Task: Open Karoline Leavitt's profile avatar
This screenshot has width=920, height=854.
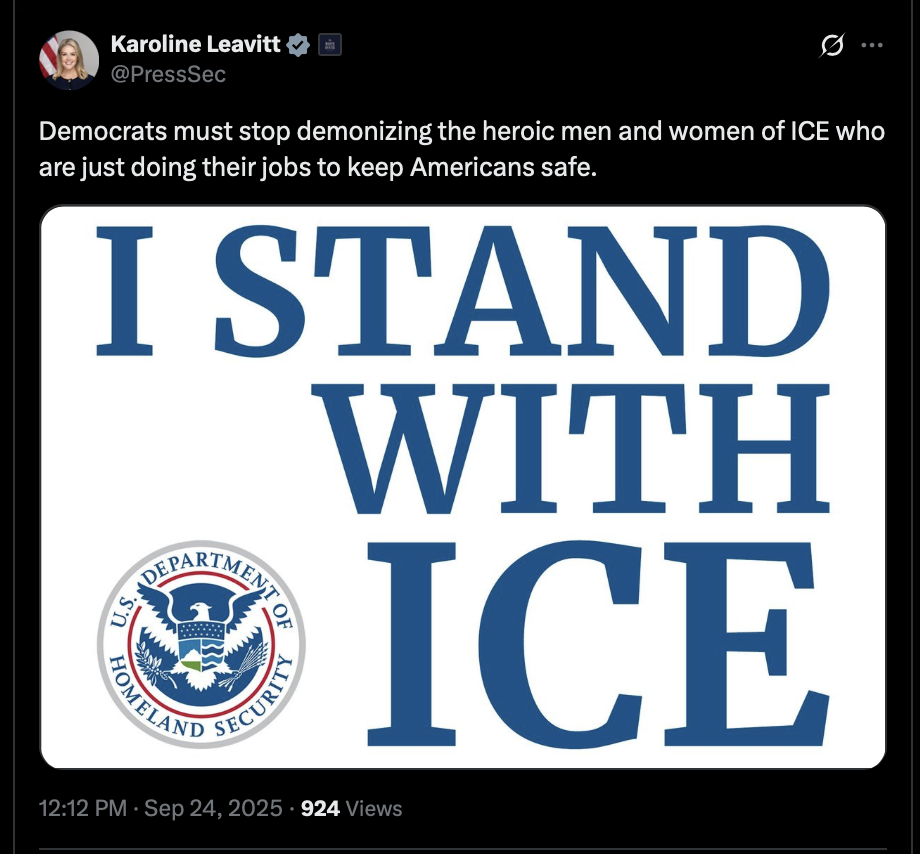Action: 69,60
